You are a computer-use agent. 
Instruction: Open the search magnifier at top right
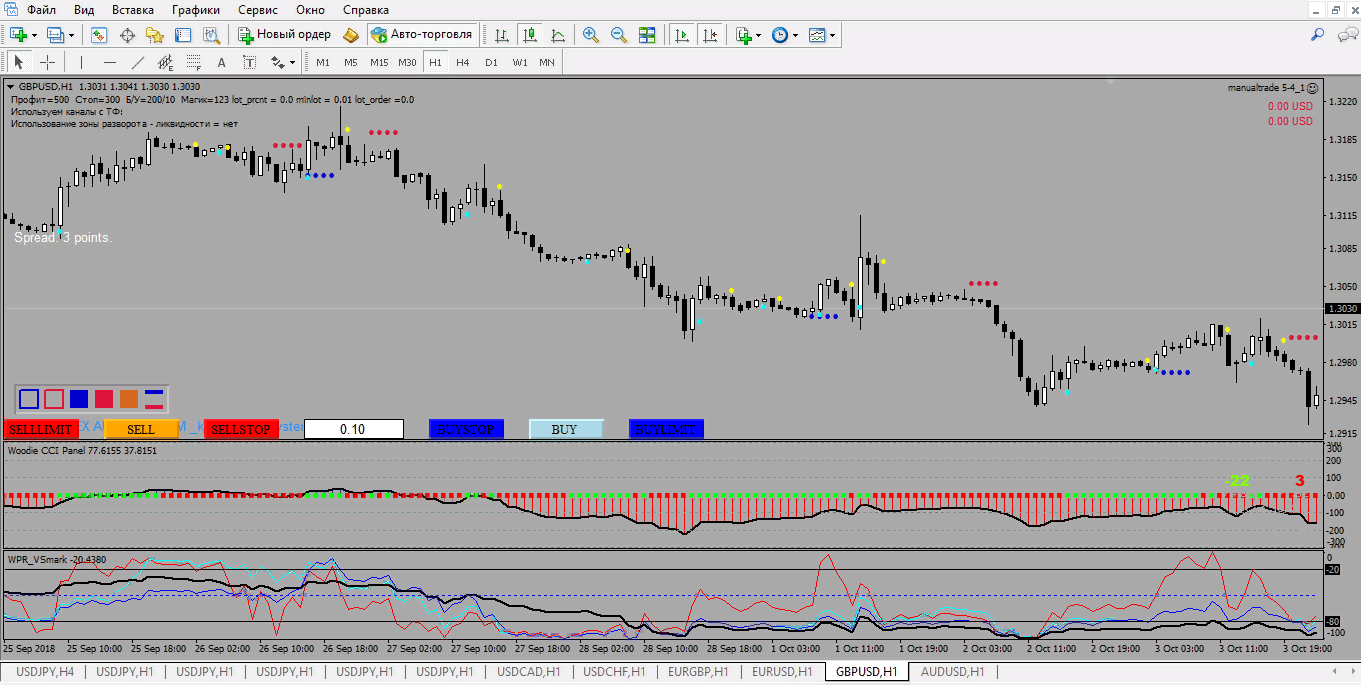click(1317, 35)
